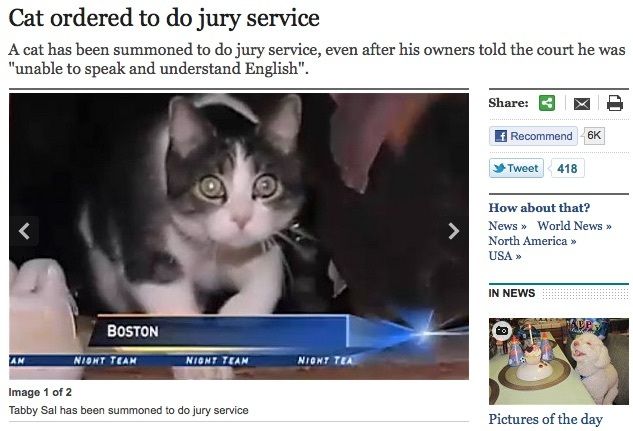
Task: Open the How about that? section
Action: tap(539, 207)
